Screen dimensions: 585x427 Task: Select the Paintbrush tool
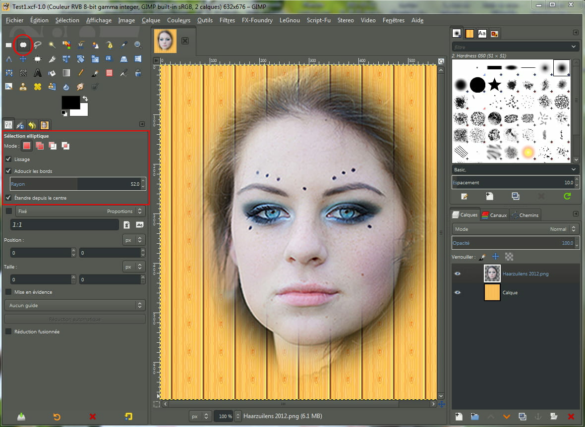point(95,73)
